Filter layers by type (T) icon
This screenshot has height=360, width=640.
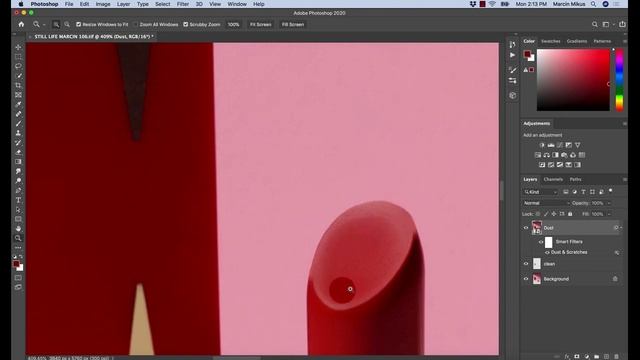[x=583, y=192]
